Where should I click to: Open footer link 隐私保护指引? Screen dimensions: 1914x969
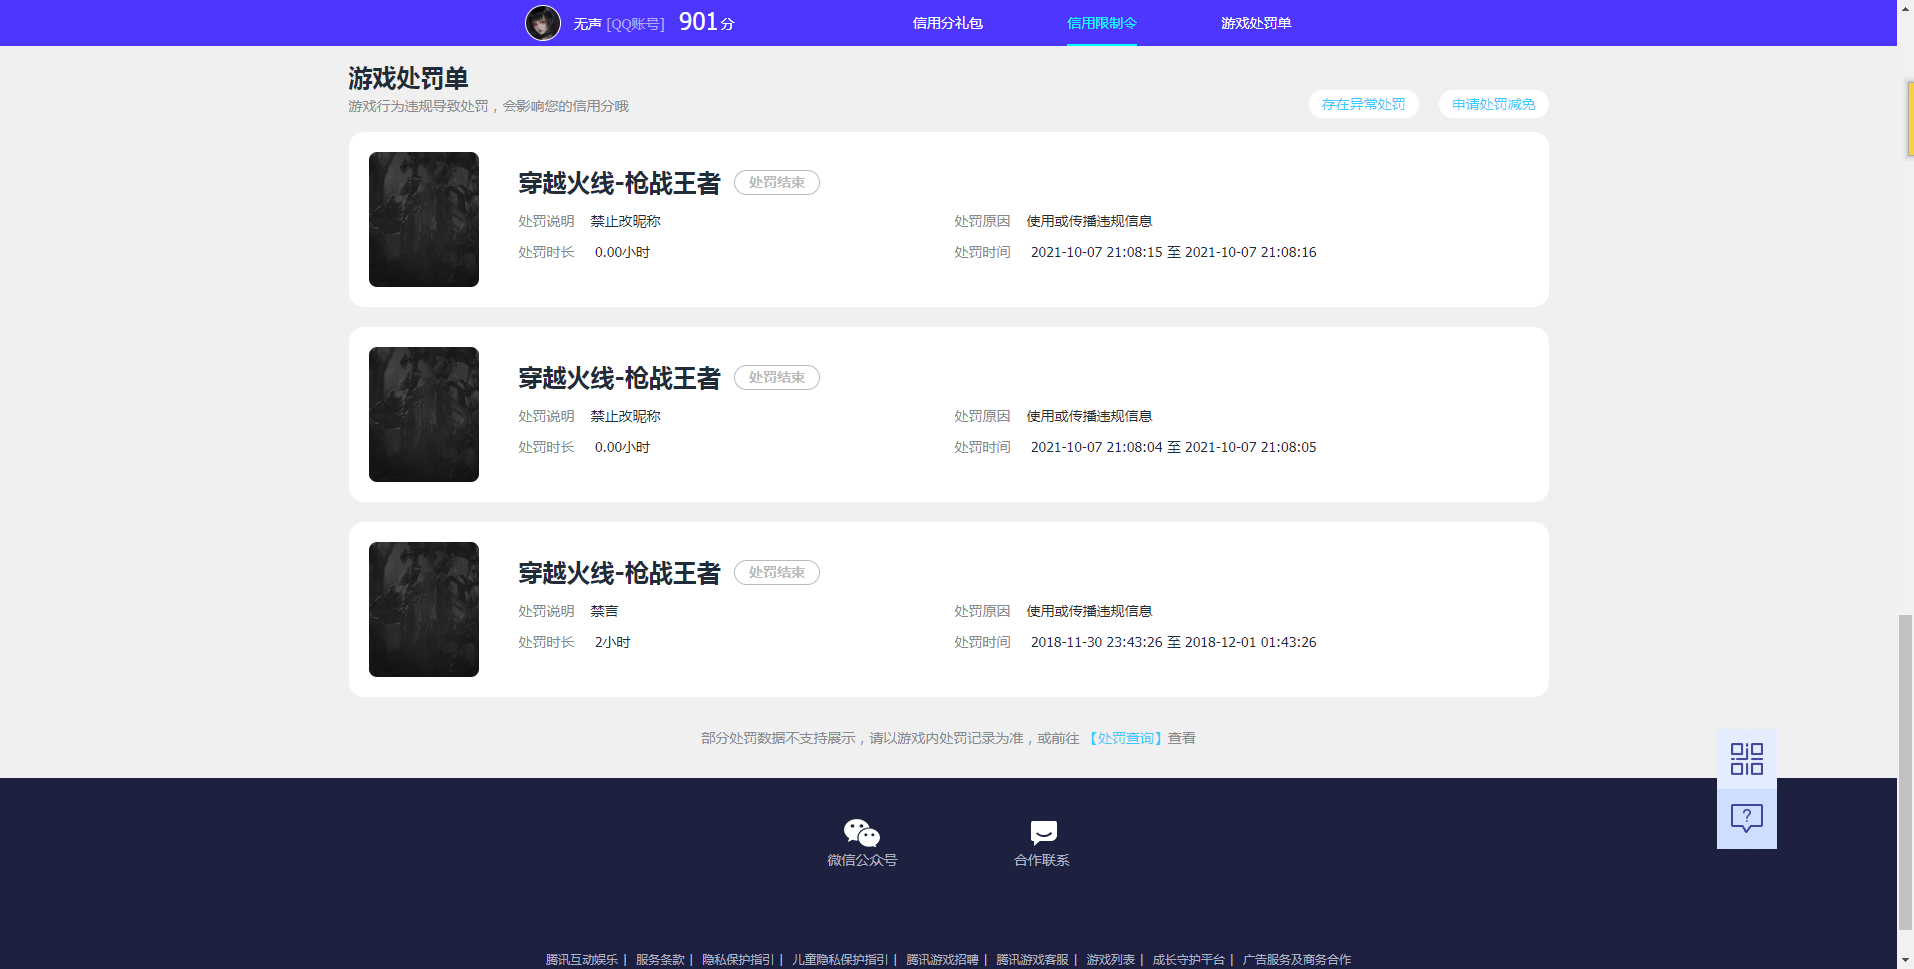[x=738, y=959]
